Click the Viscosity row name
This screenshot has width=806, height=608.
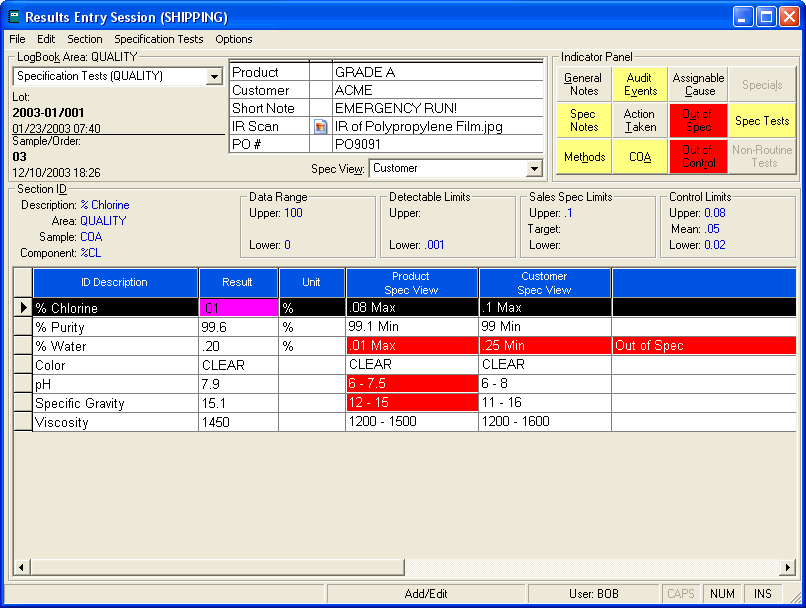coord(116,422)
